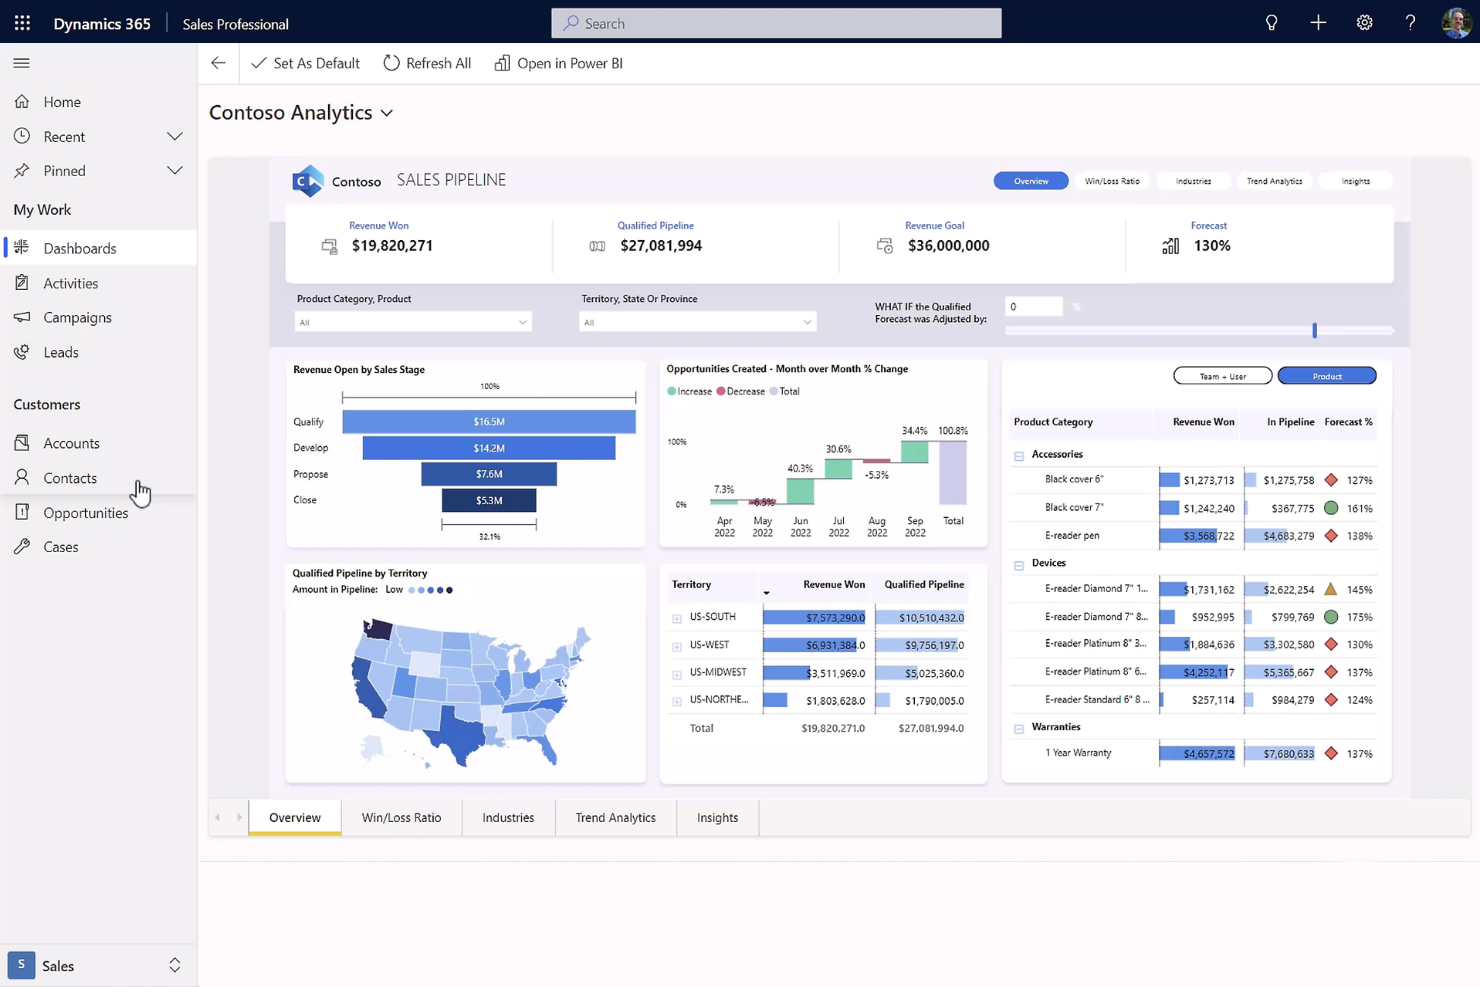Switch table view to Team + User

[x=1222, y=375]
